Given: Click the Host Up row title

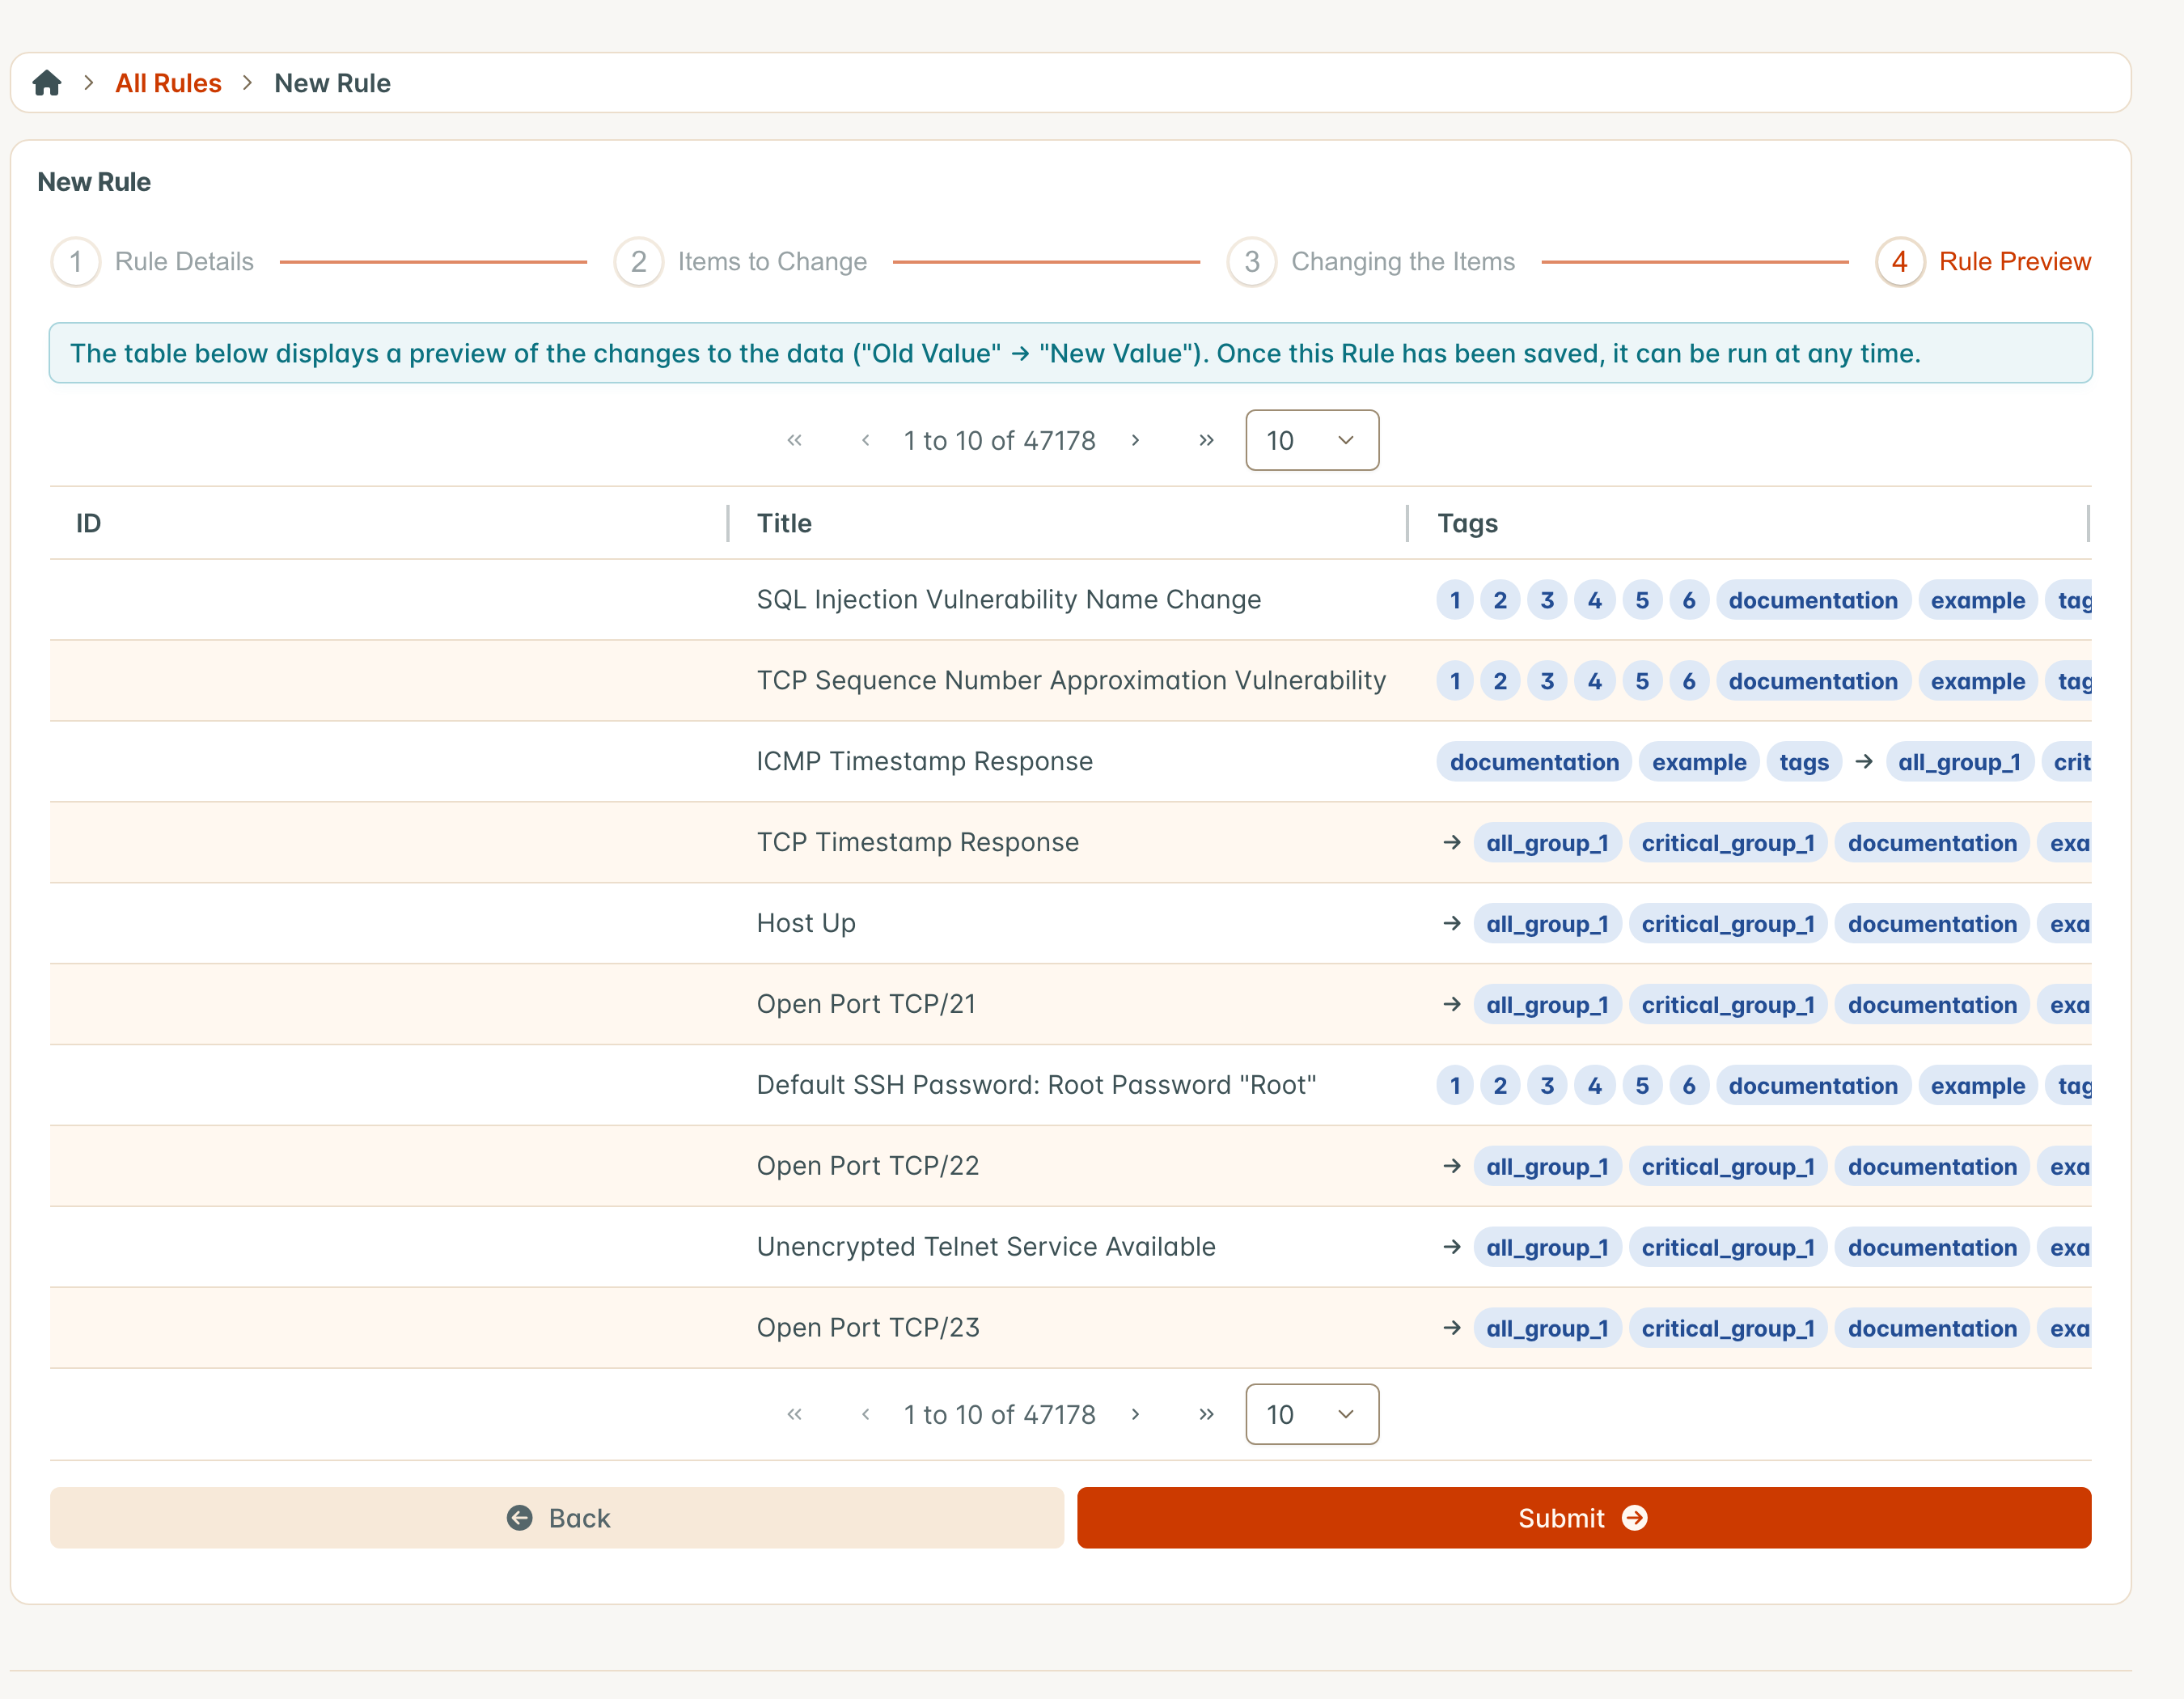Looking at the screenshot, I should coord(806,923).
